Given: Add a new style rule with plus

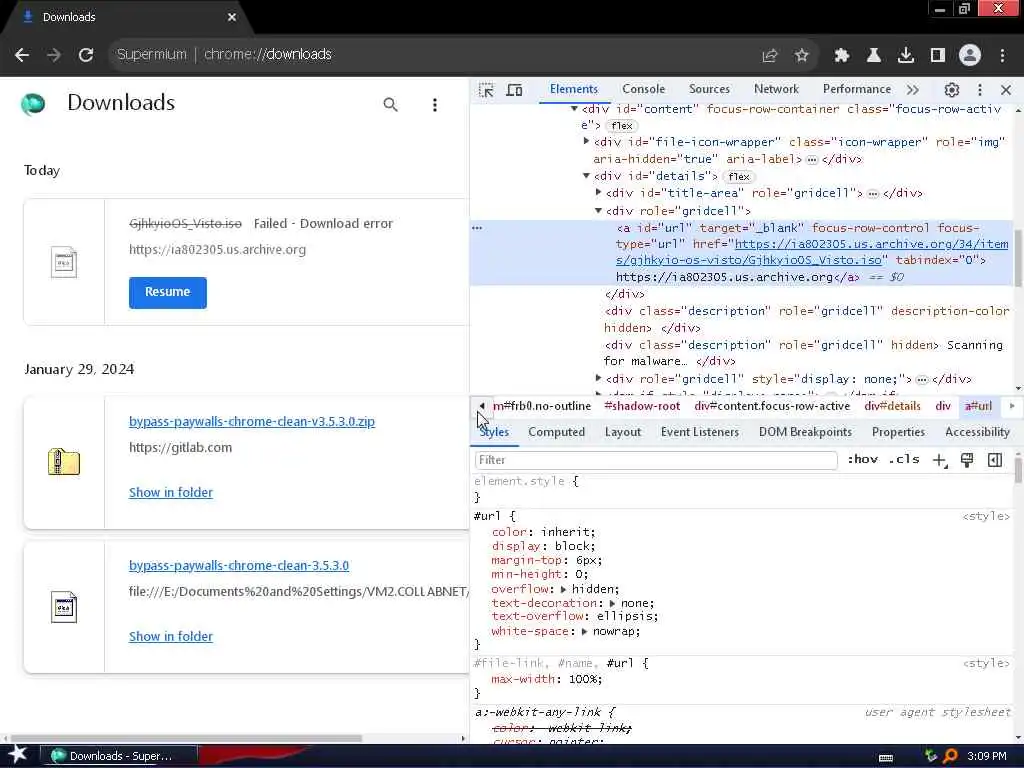Looking at the screenshot, I should point(939,460).
